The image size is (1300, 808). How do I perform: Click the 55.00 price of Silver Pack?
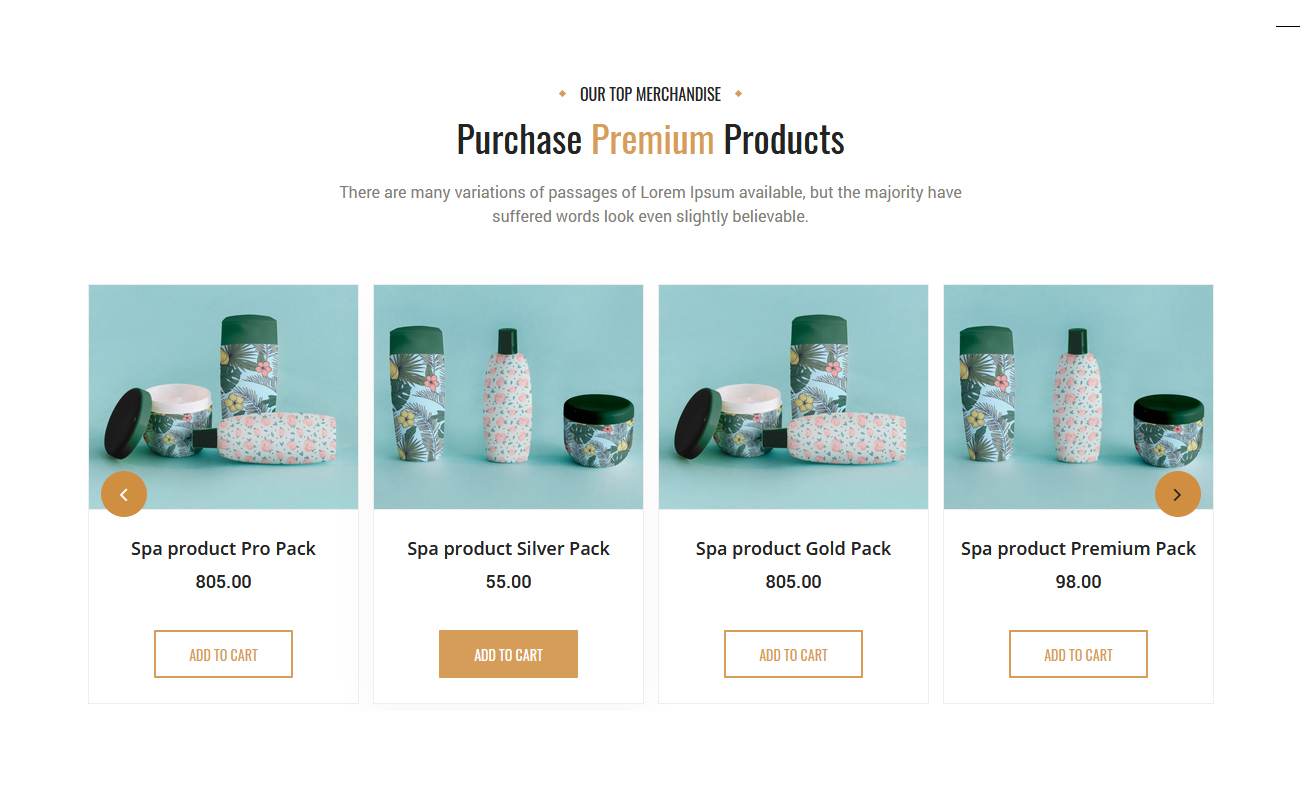[x=508, y=582]
